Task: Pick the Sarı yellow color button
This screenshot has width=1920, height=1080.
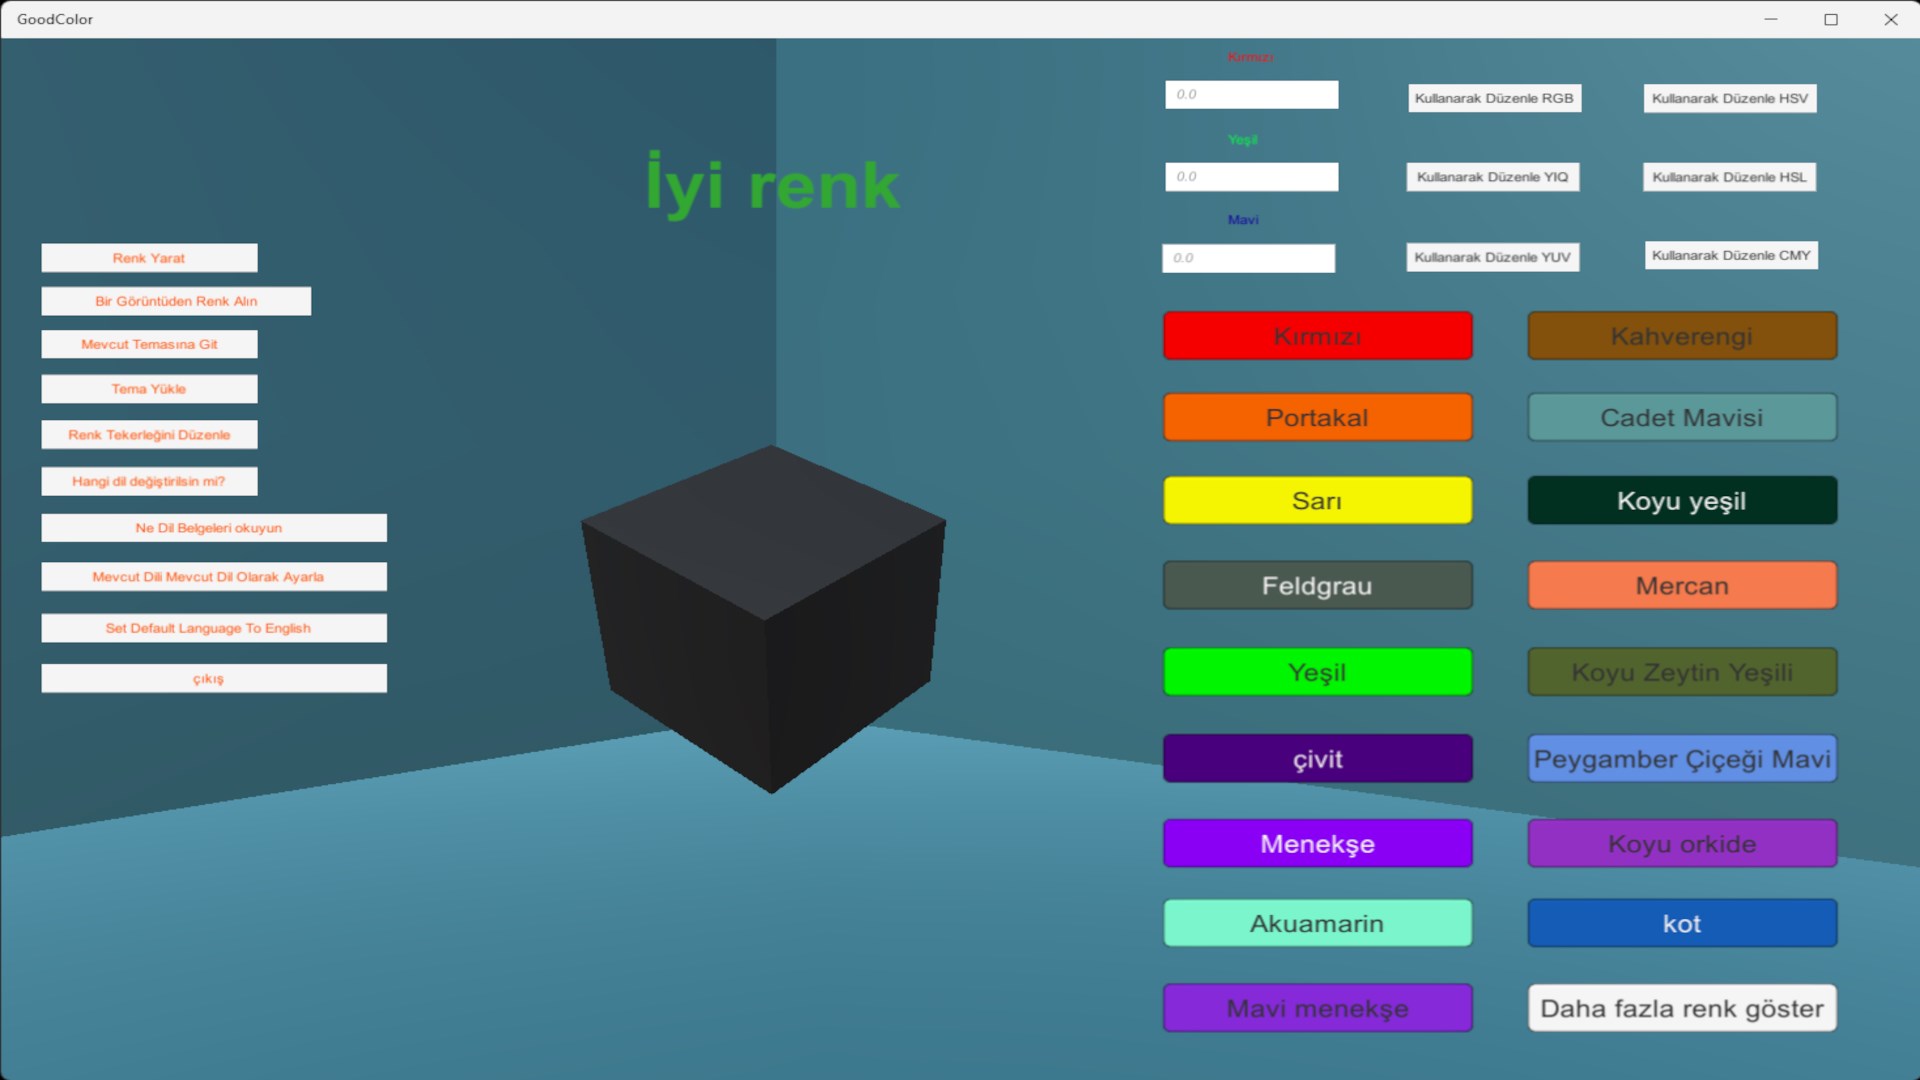Action: tap(1317, 500)
